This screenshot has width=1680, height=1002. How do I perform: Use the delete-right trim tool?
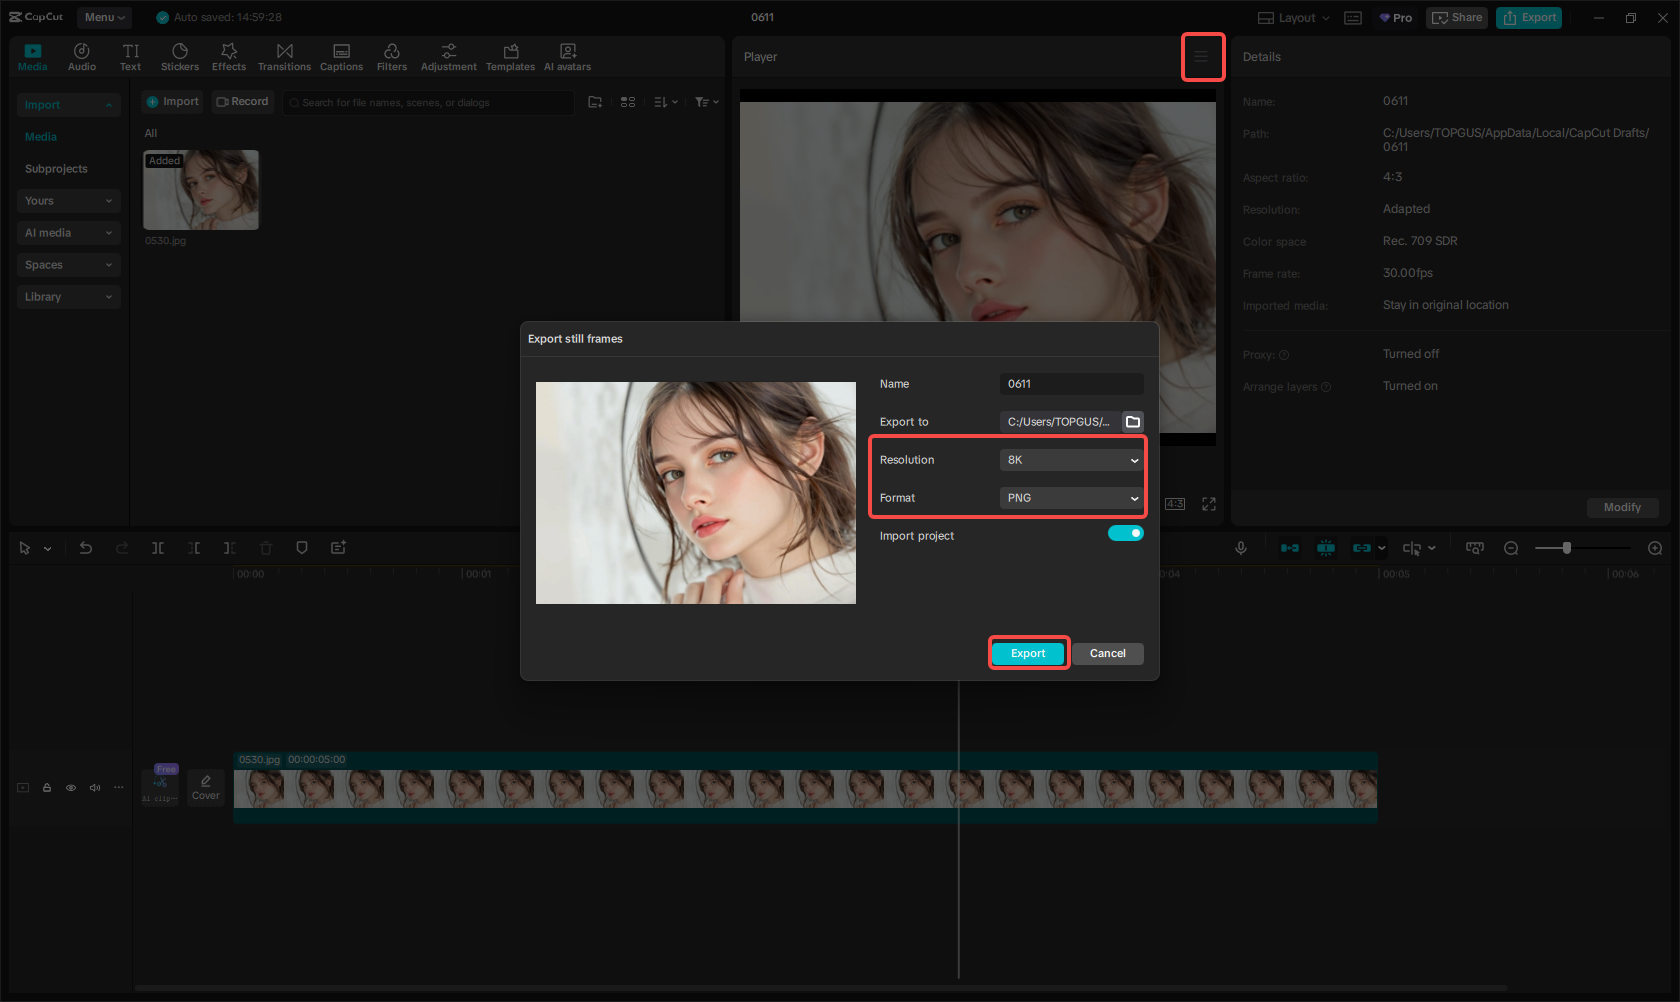pos(230,548)
